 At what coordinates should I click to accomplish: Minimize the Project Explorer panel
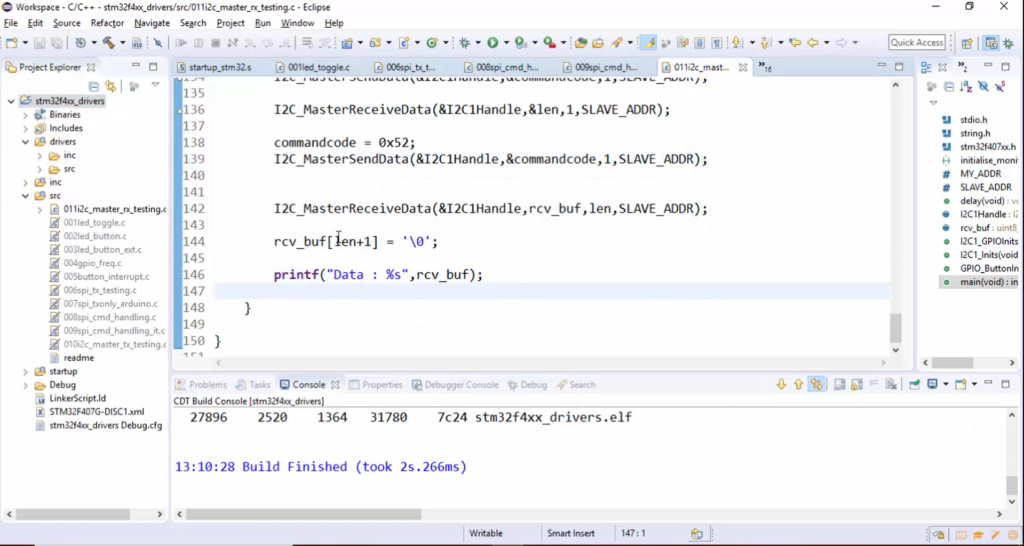pos(136,66)
